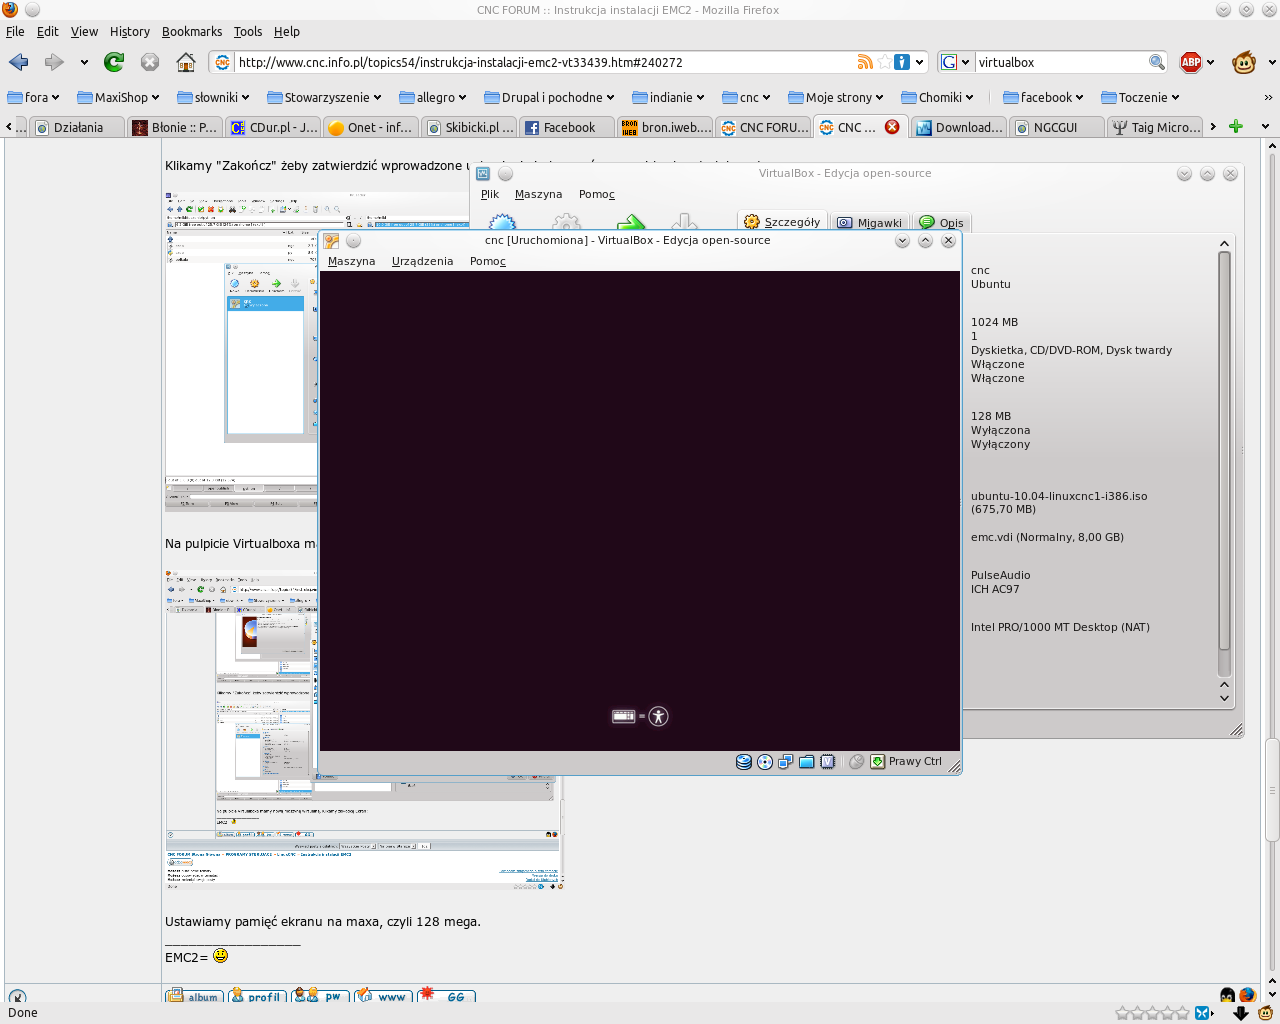Click the Stop loading icon in Firefox toolbar
The image size is (1280, 1024).
tap(150, 62)
